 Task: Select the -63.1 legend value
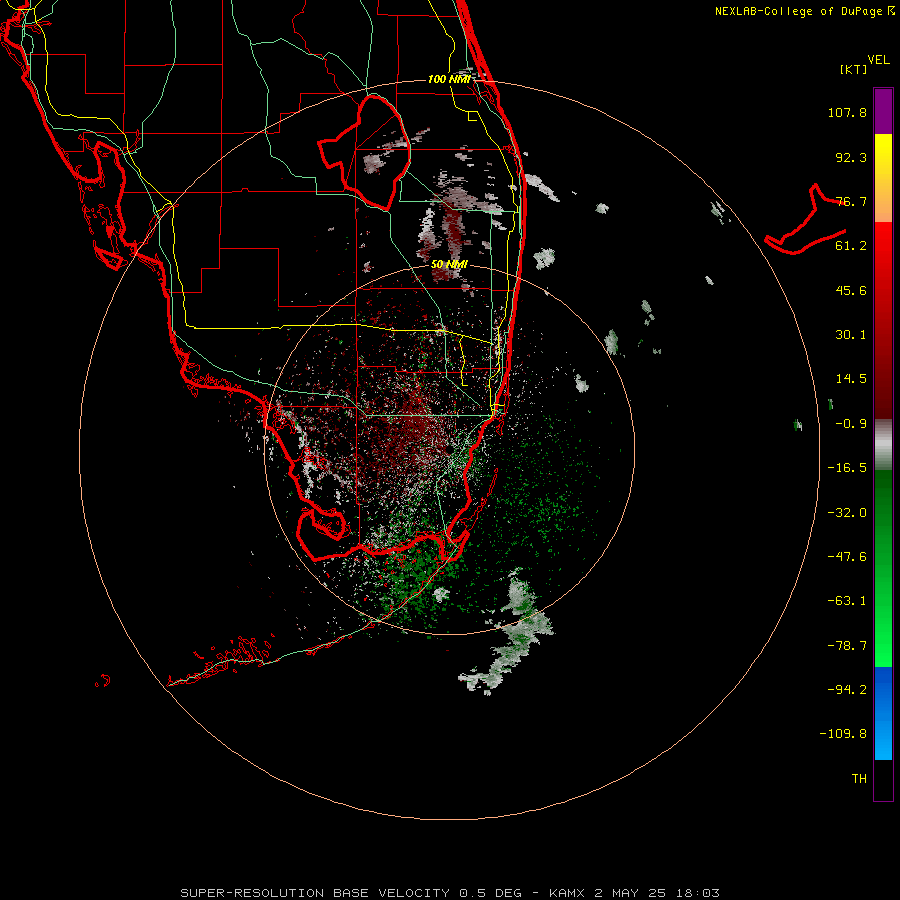847,601
